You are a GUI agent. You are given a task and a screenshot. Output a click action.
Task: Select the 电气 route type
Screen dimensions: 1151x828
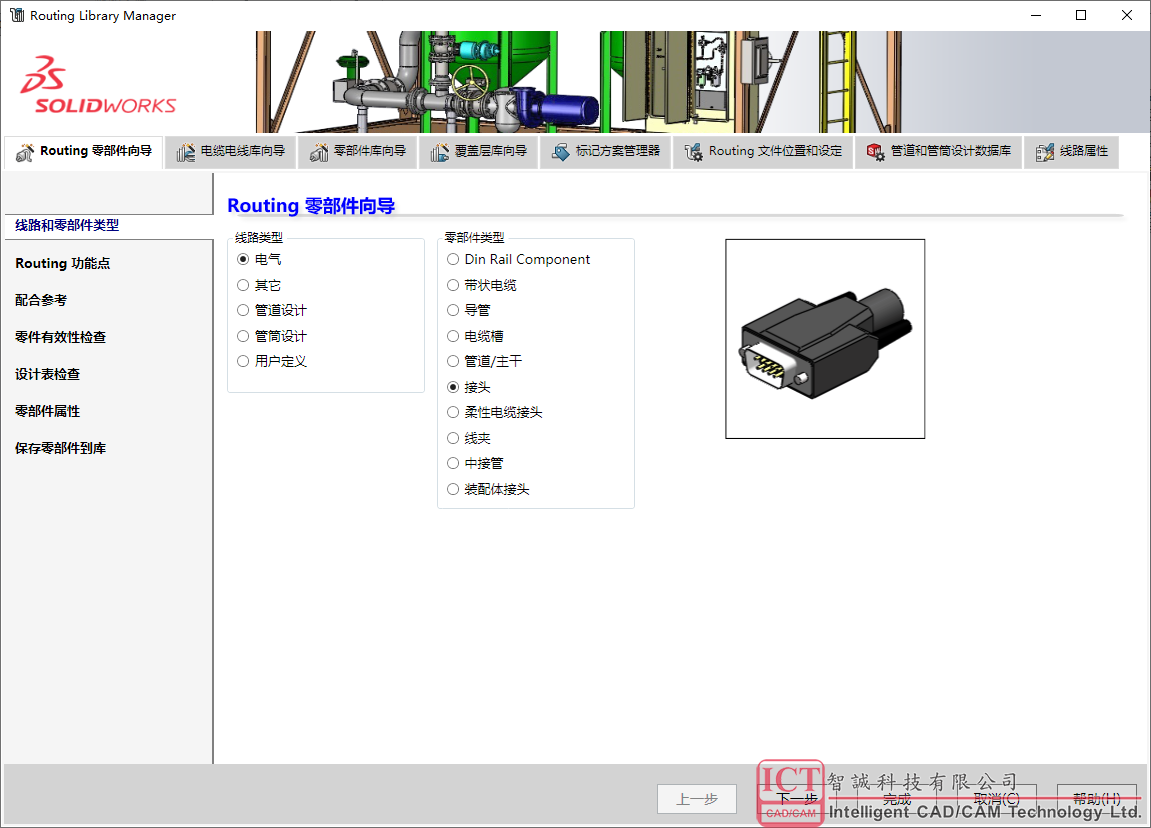coord(243,259)
